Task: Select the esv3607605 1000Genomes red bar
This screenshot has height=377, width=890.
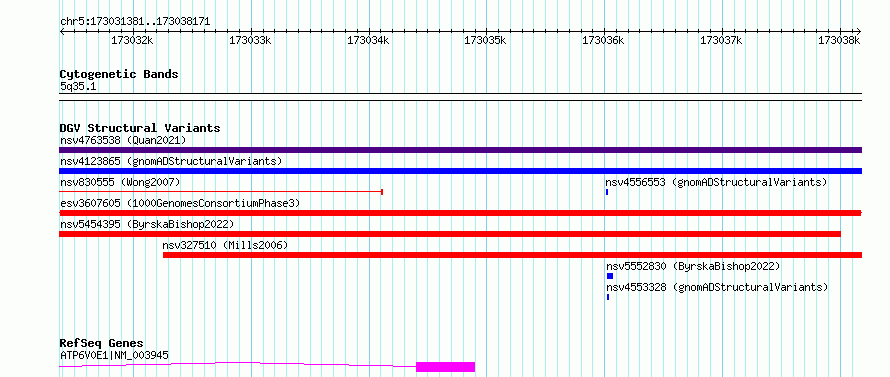Action: 460,213
